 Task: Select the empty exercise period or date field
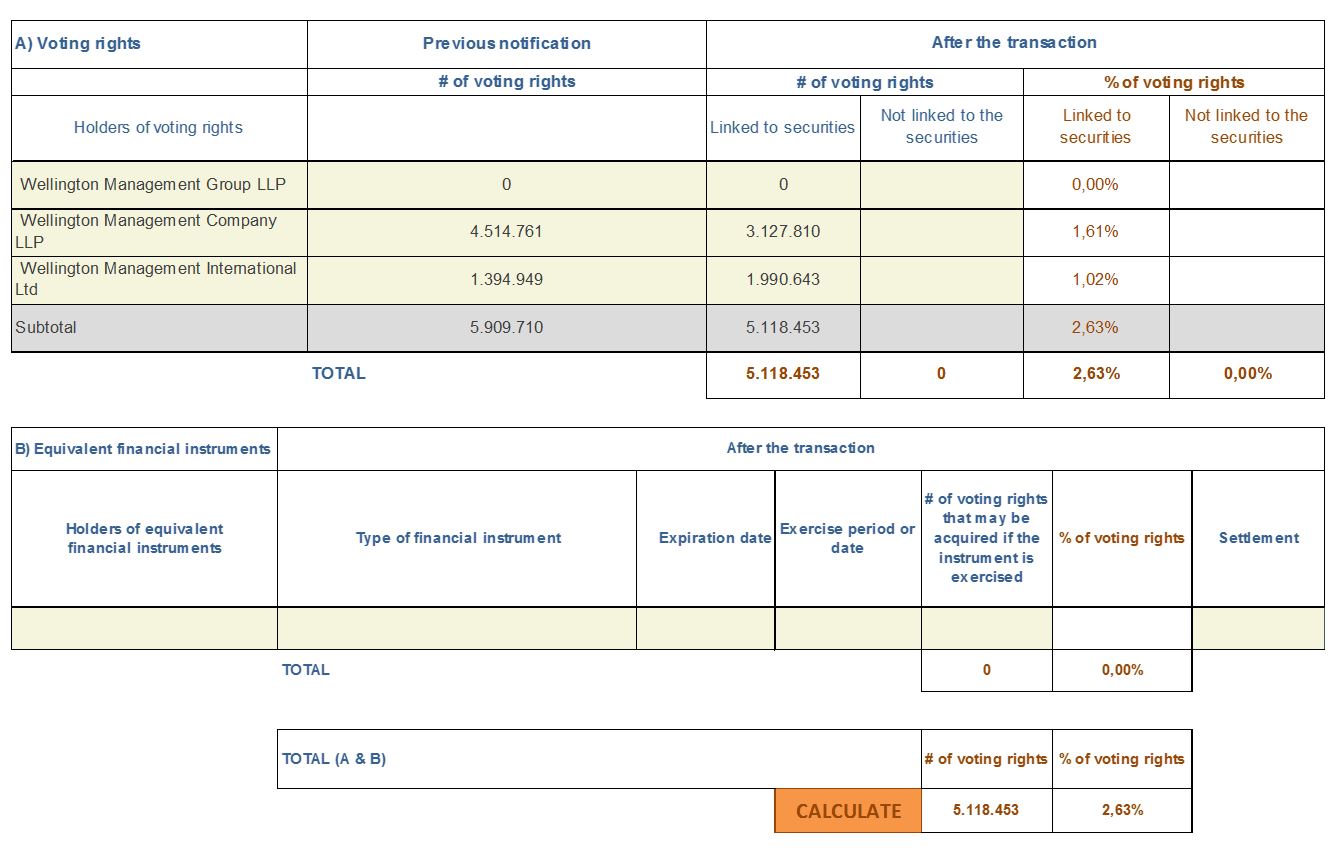click(848, 628)
